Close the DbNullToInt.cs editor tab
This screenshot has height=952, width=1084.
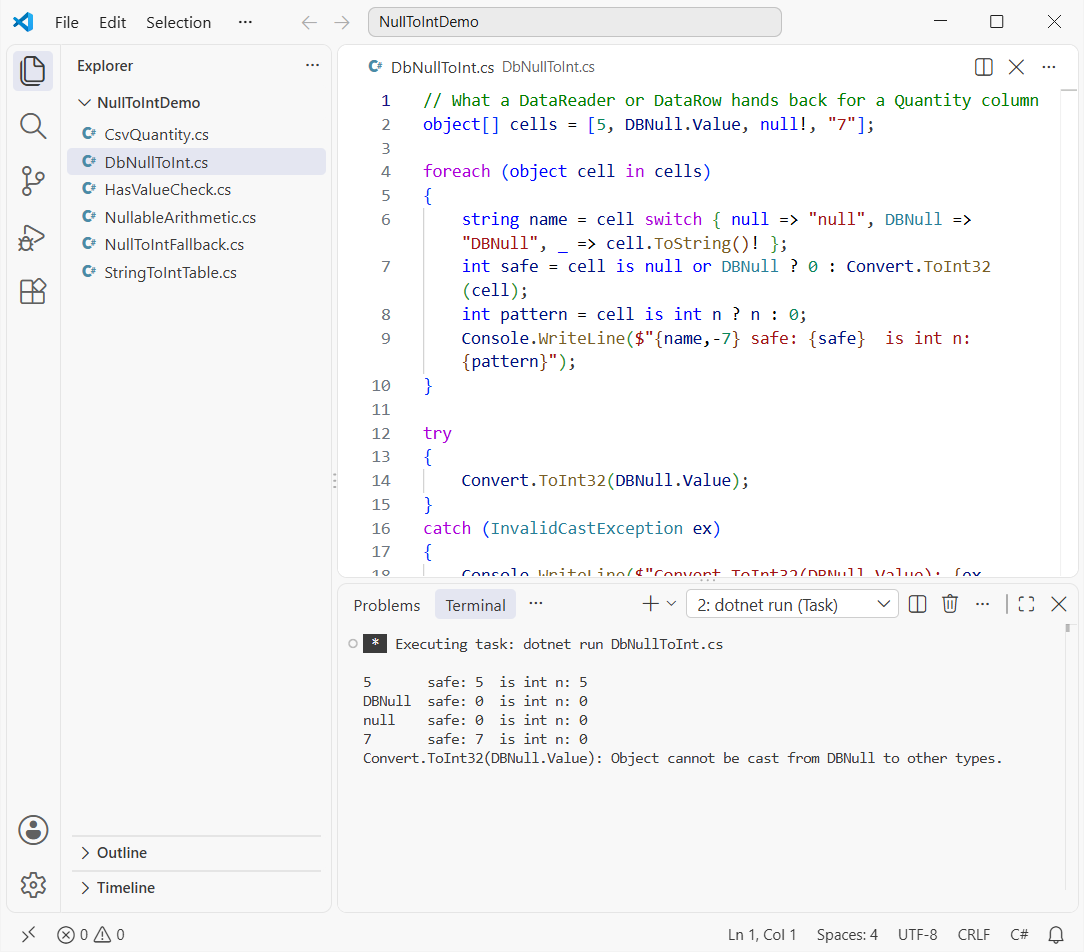coord(1016,67)
